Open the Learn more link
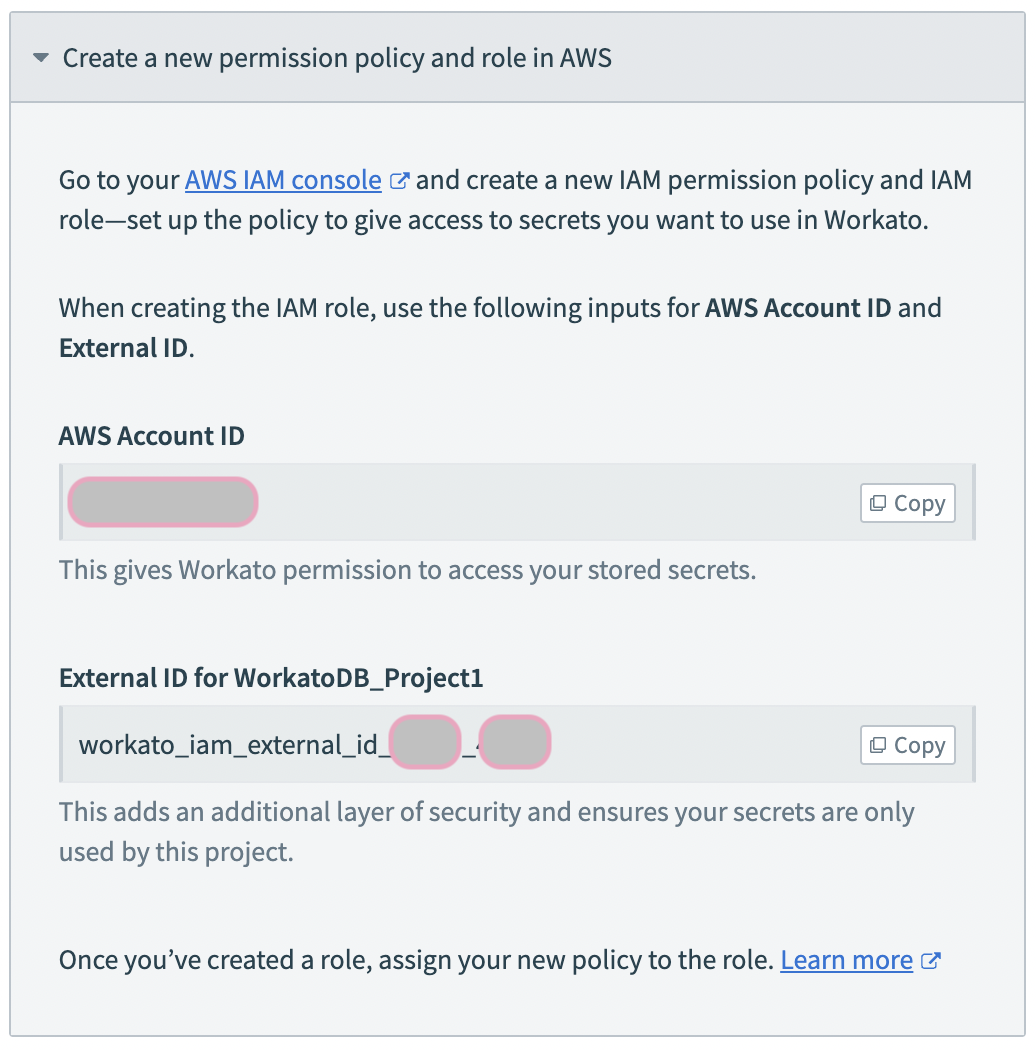This screenshot has width=1036, height=1050. tap(847, 959)
